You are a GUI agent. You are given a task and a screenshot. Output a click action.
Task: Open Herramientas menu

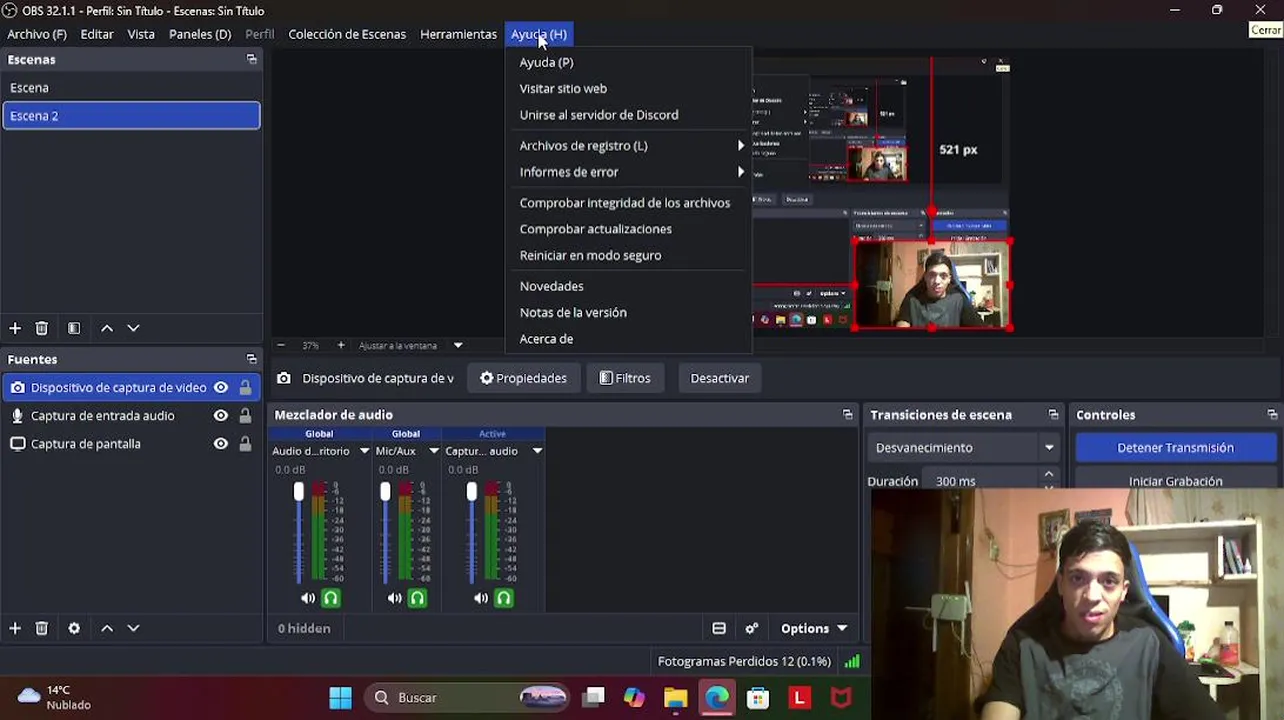[458, 34]
